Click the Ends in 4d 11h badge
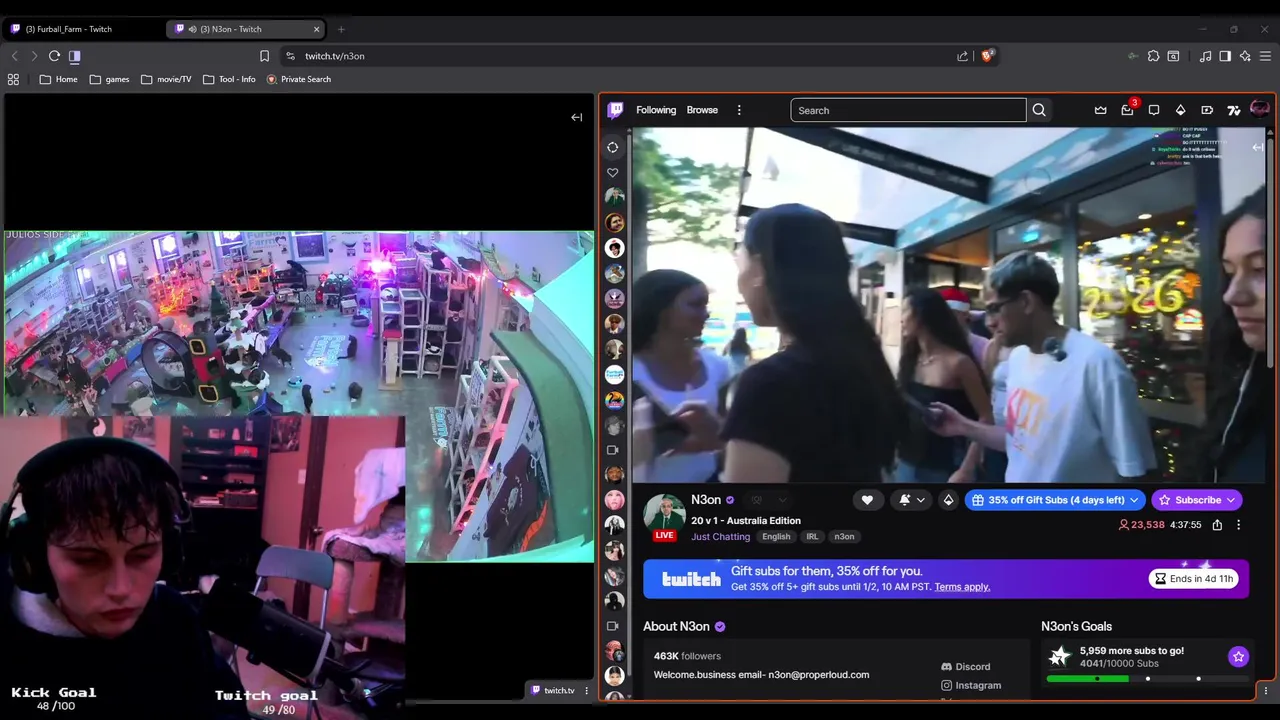The width and height of the screenshot is (1280, 720). coord(1194,579)
